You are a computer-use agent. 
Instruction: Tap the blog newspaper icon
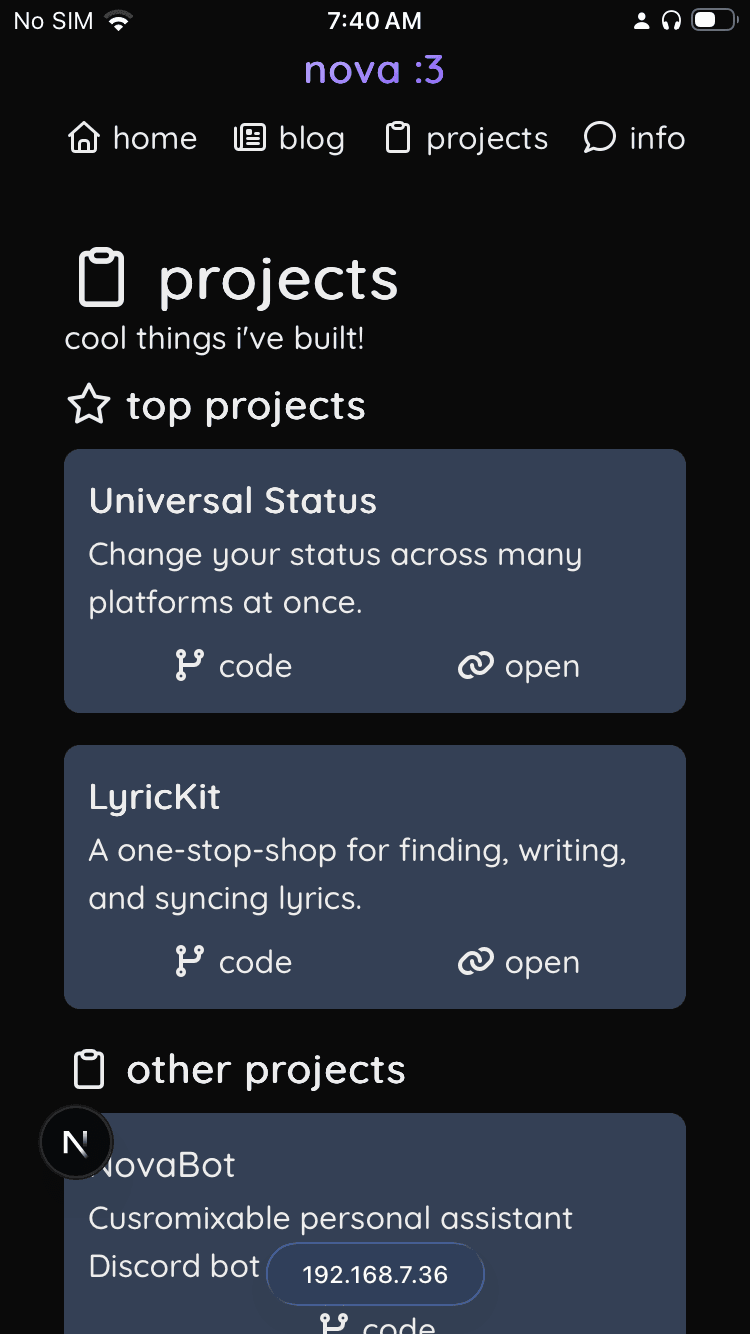[x=250, y=138]
